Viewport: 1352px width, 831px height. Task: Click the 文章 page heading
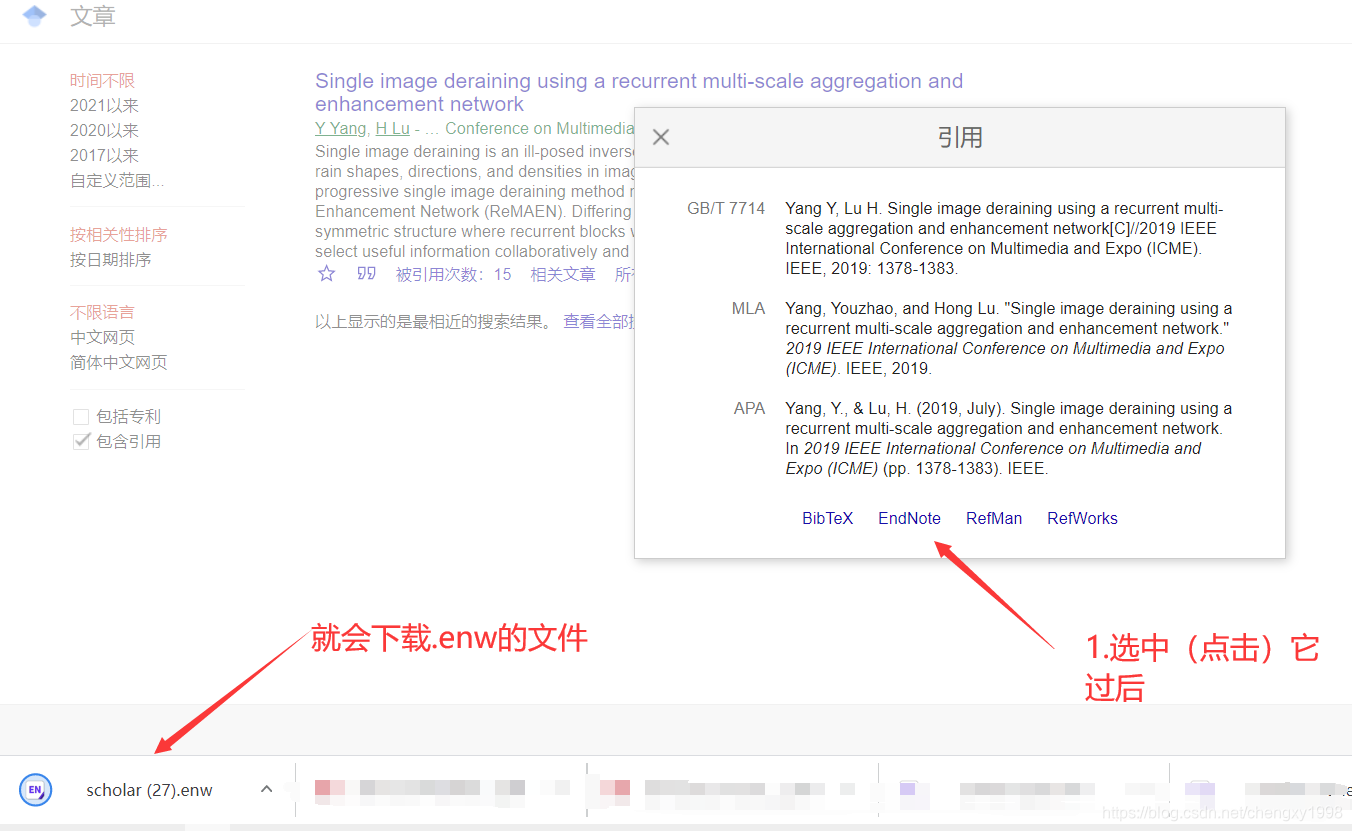coord(93,16)
